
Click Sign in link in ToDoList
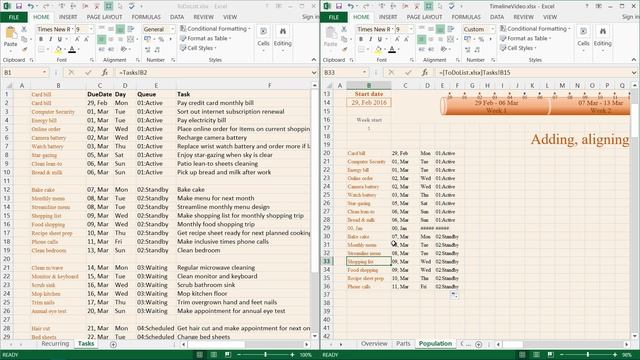click(x=310, y=17)
